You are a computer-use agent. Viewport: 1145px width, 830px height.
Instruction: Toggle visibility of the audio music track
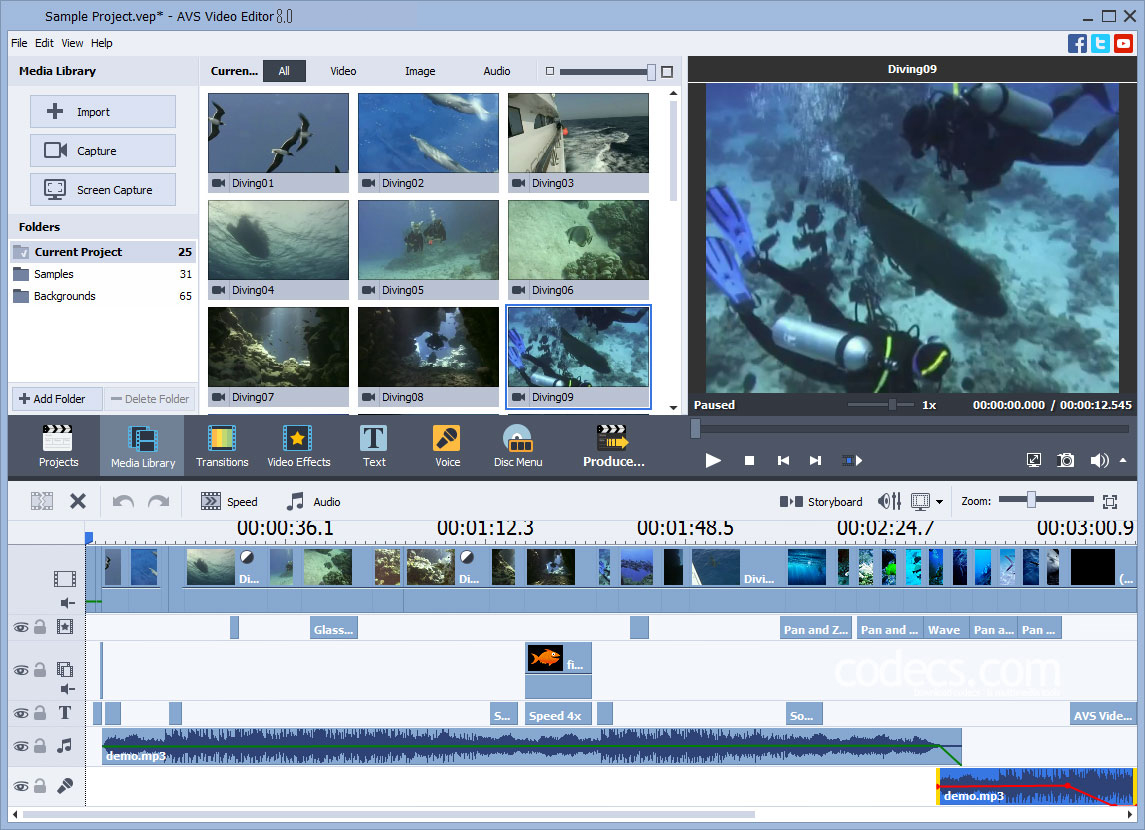pyautogui.click(x=21, y=746)
